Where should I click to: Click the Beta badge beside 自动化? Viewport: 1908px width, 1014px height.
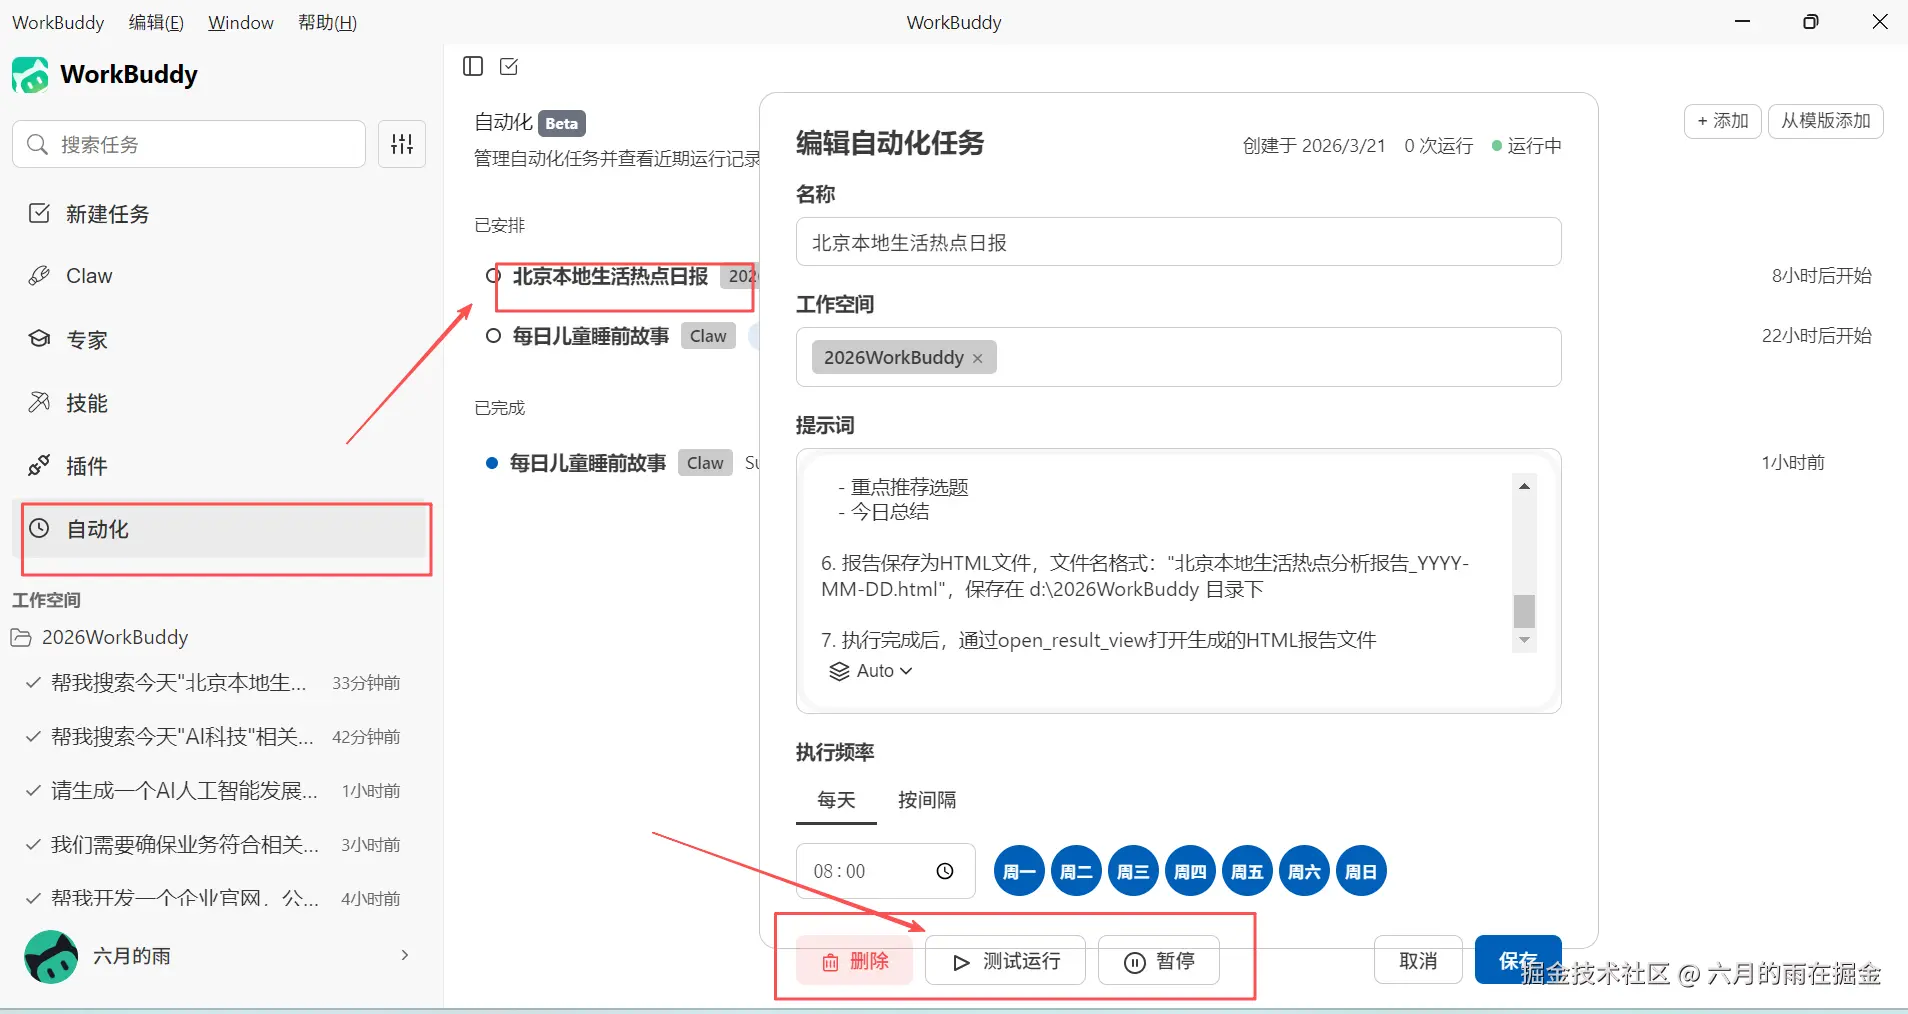(562, 123)
